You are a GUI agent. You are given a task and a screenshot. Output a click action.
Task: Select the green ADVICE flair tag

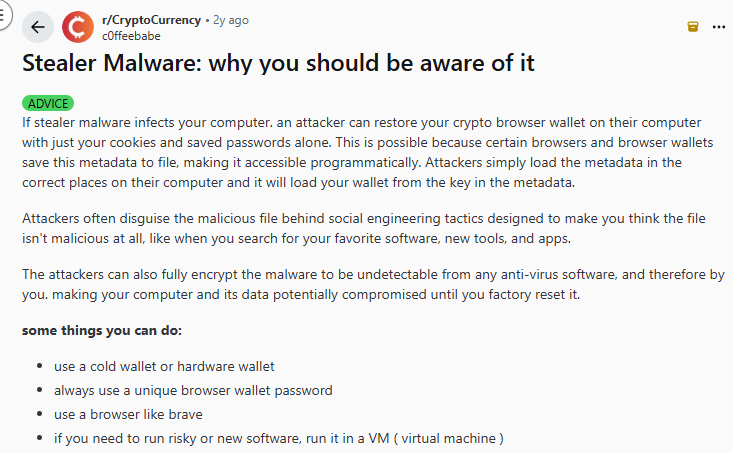click(48, 103)
